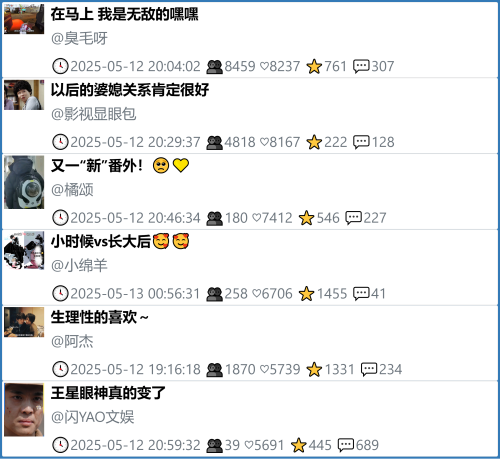
Task: Open the thumbnail for 王星眼神真的变了
Action: (24, 410)
